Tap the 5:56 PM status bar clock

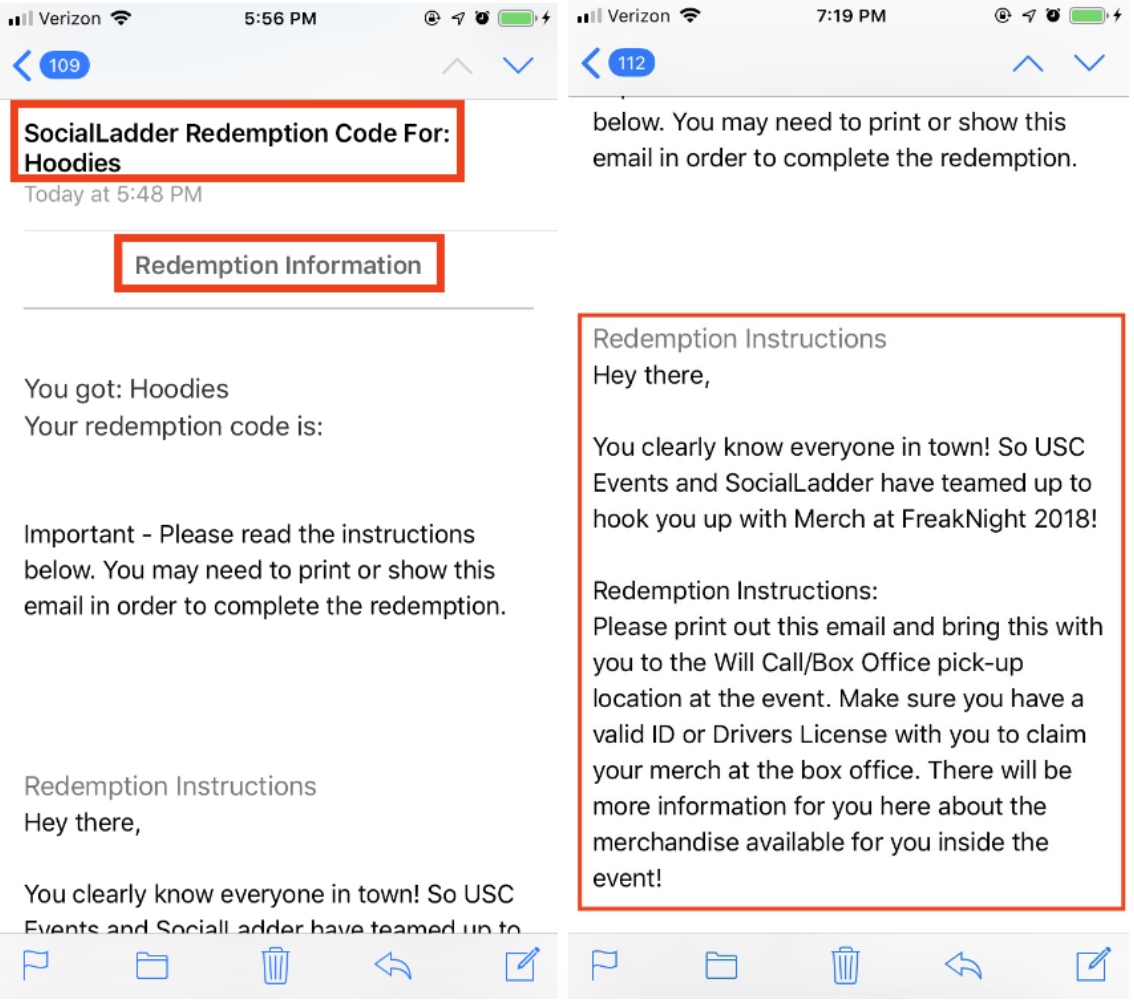pyautogui.click(x=280, y=18)
